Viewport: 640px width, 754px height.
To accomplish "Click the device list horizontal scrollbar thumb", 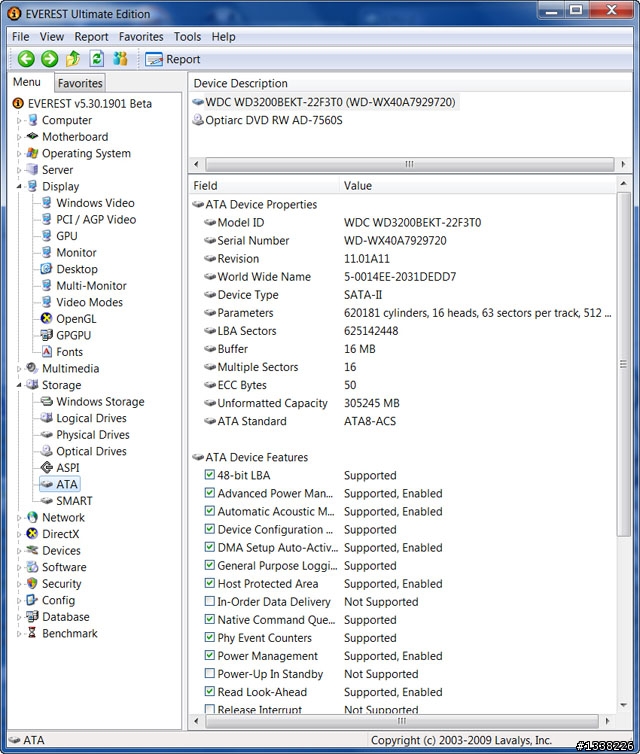I will tap(410, 164).
